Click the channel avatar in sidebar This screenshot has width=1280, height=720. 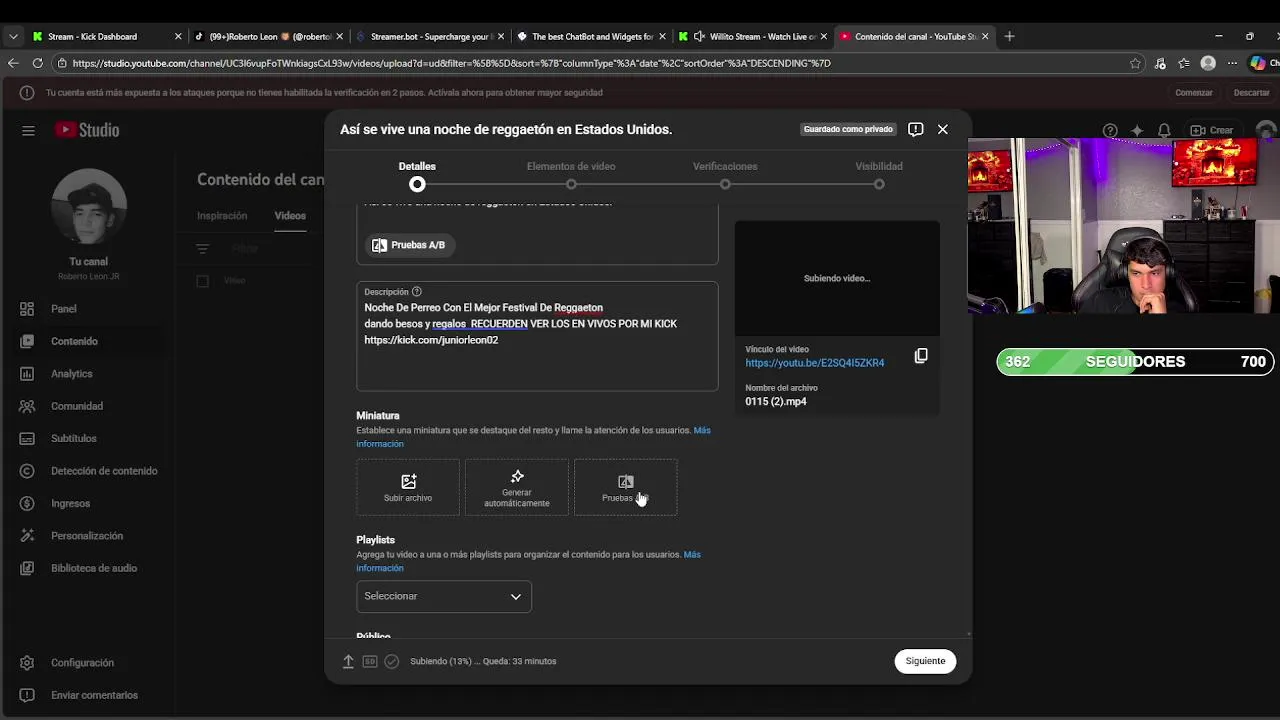[x=88, y=207]
